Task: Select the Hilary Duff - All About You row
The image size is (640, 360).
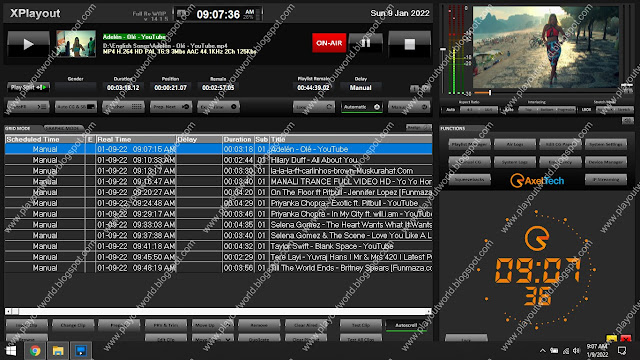Action: (218, 160)
